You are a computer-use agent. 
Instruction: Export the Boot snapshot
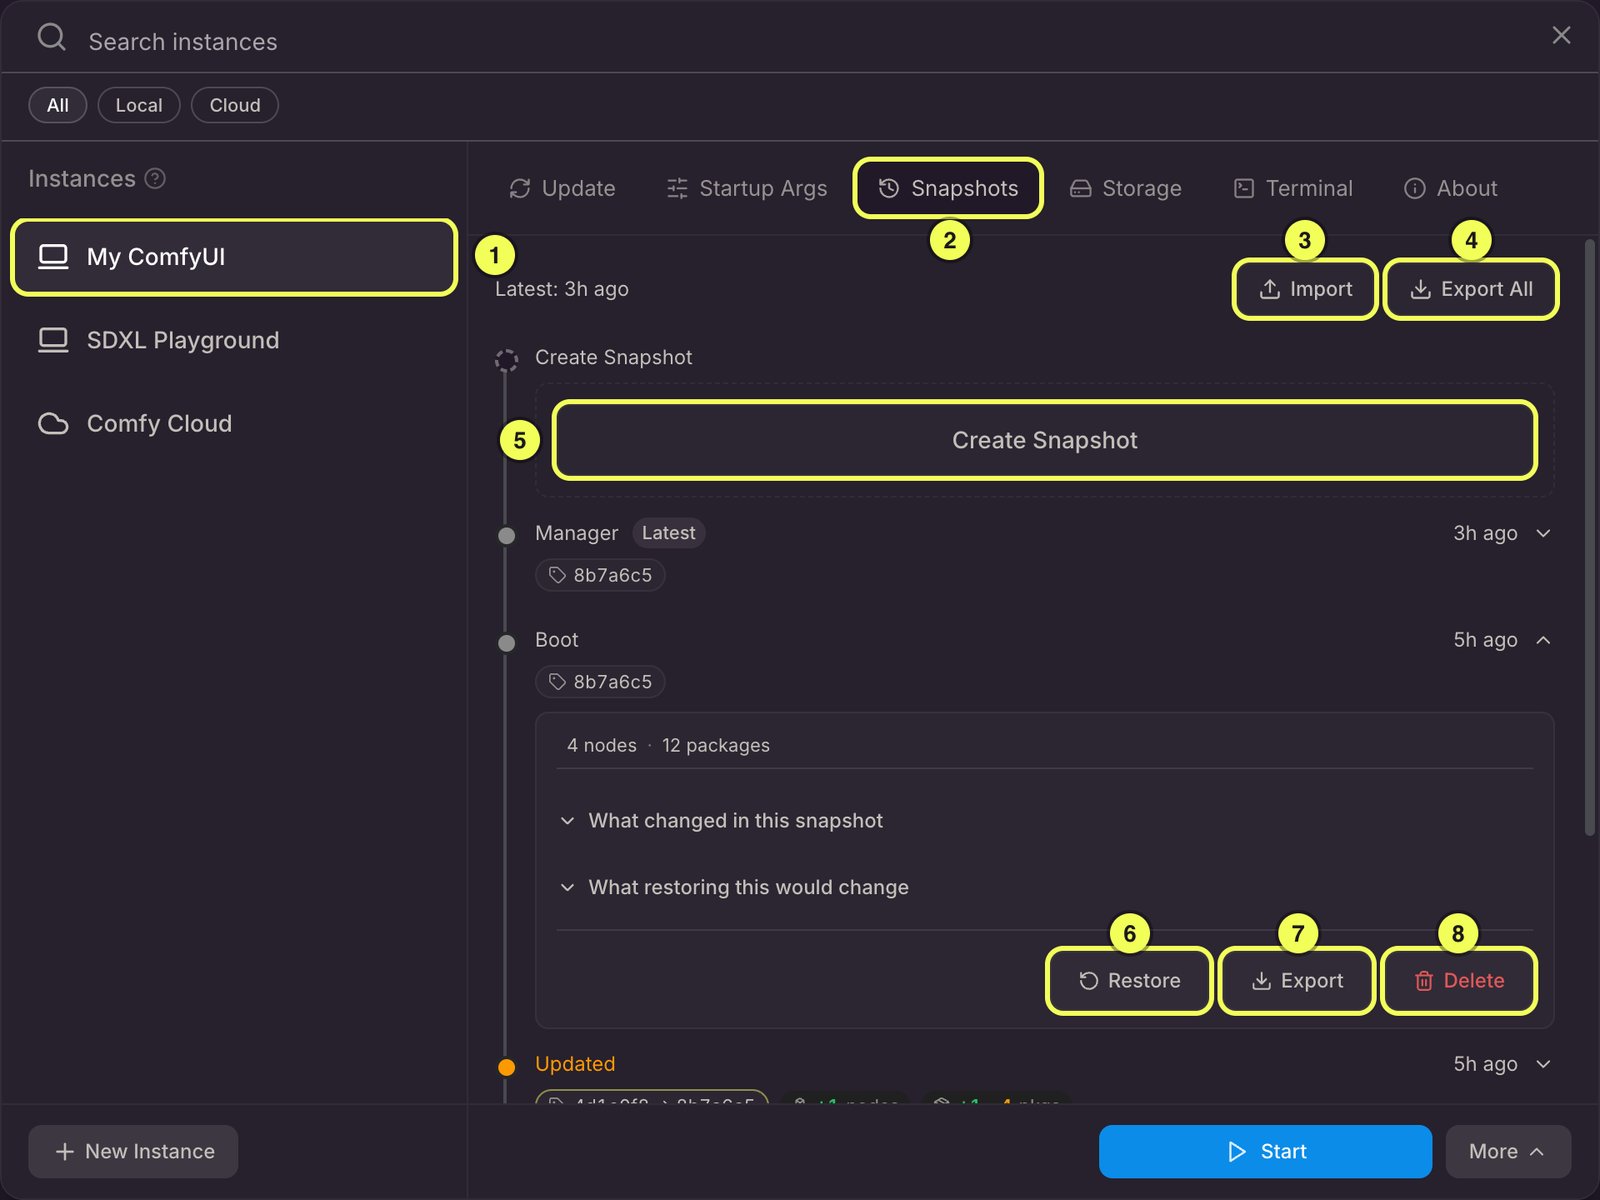pyautogui.click(x=1297, y=981)
